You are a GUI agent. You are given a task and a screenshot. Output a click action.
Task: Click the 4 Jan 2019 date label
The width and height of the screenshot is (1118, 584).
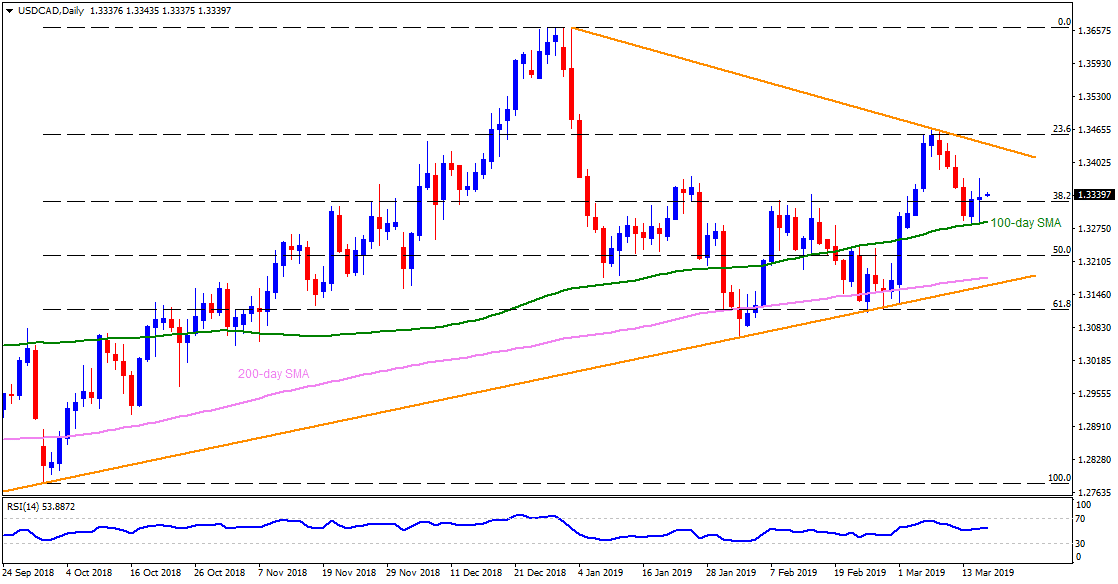pyautogui.click(x=601, y=573)
